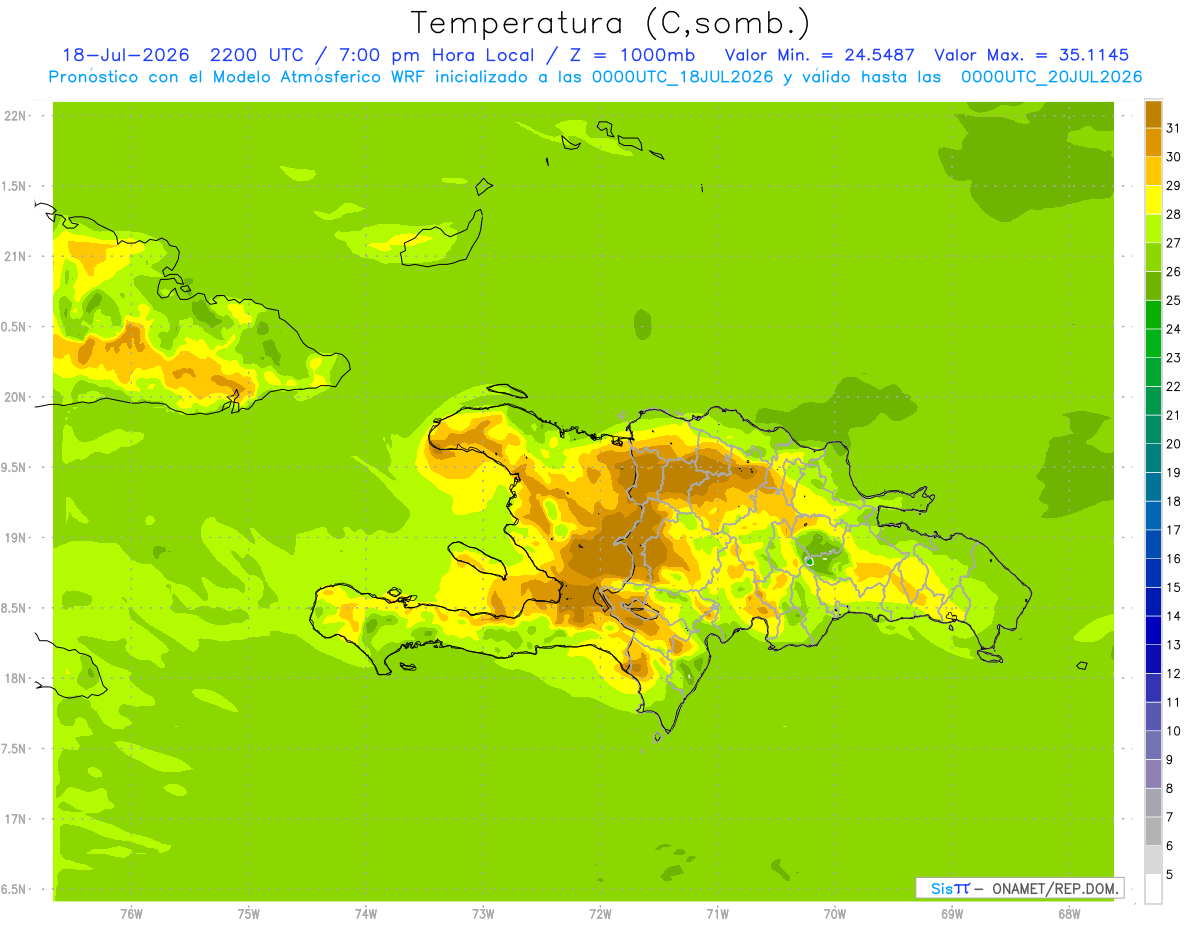The image size is (1200, 927).
Task: Click the white swatch below legend value 5
Action: click(x=1153, y=889)
